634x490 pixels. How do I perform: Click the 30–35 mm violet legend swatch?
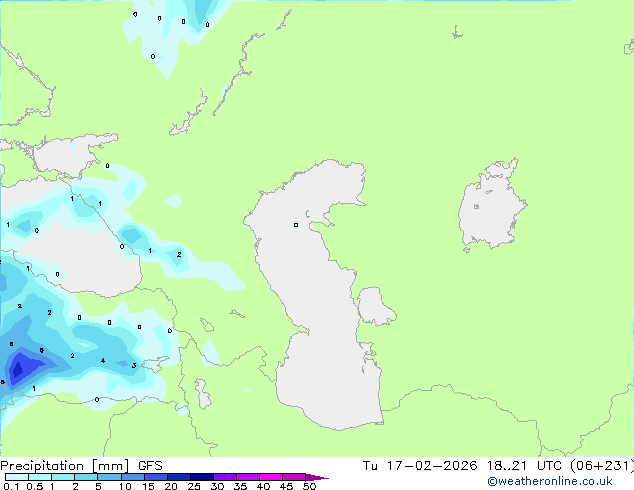225,477
